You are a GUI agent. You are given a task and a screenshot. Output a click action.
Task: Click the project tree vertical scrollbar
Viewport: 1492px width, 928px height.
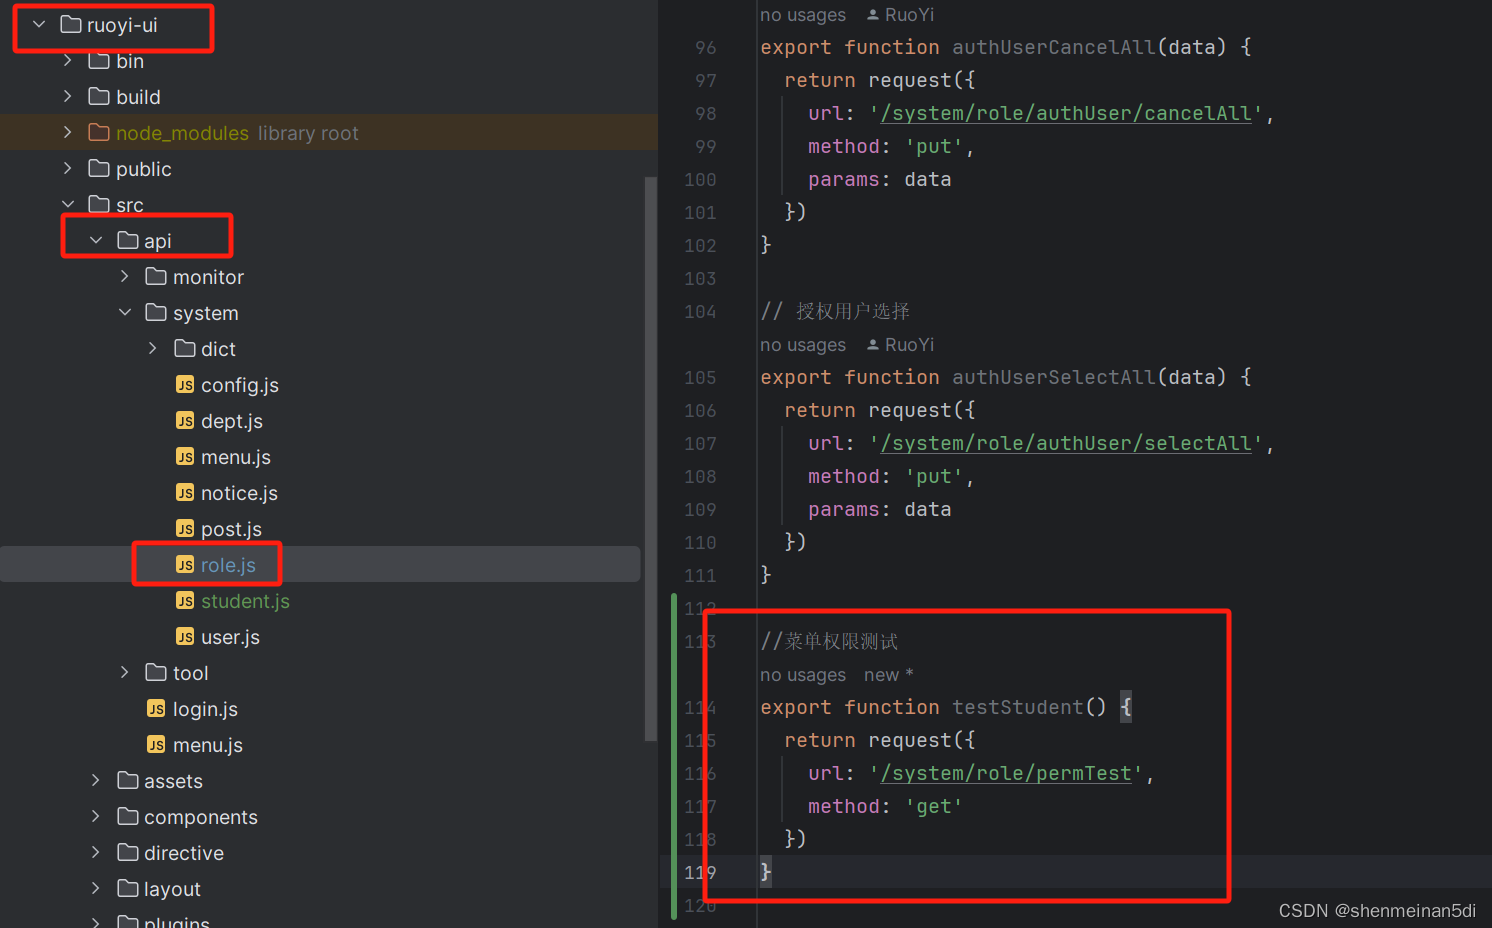click(x=651, y=458)
